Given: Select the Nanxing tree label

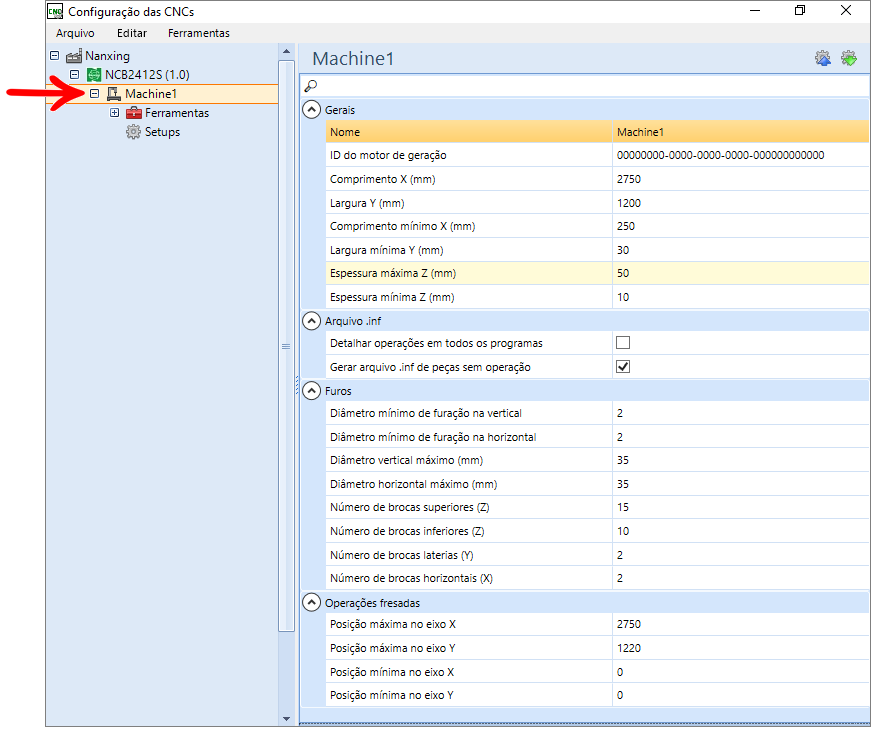Looking at the screenshot, I should (x=107, y=56).
